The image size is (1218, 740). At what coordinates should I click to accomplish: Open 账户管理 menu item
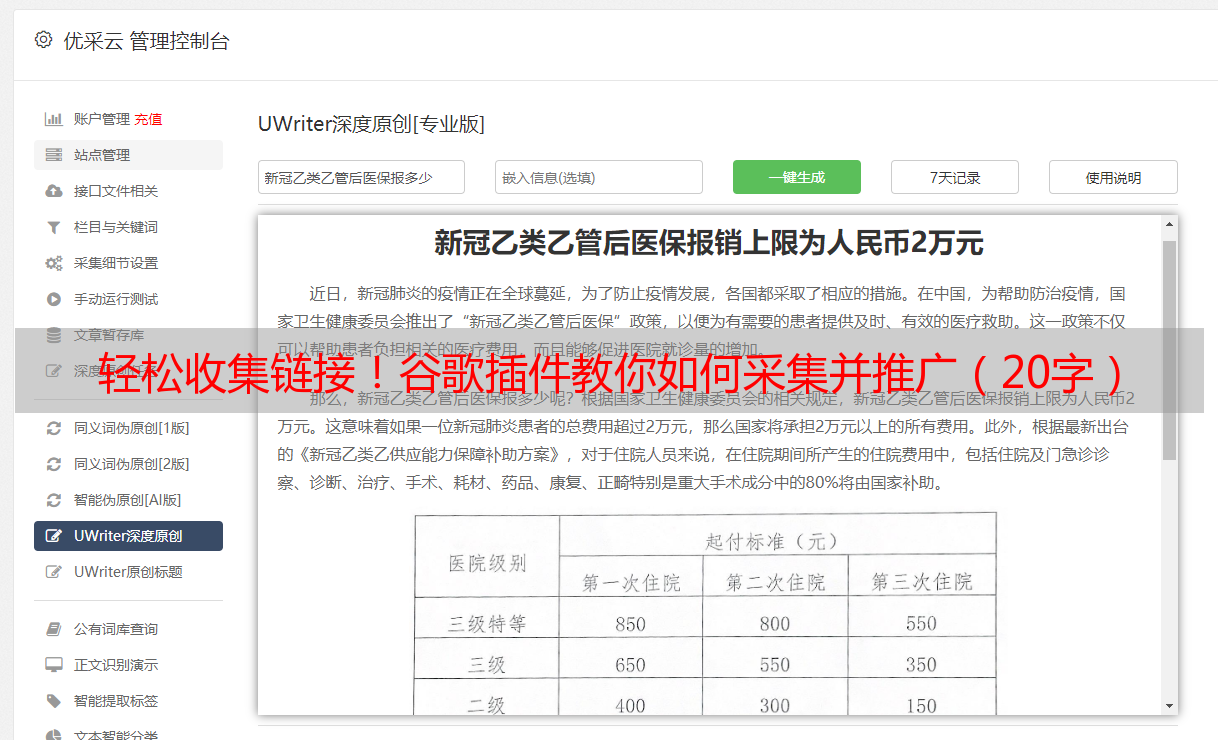point(102,119)
